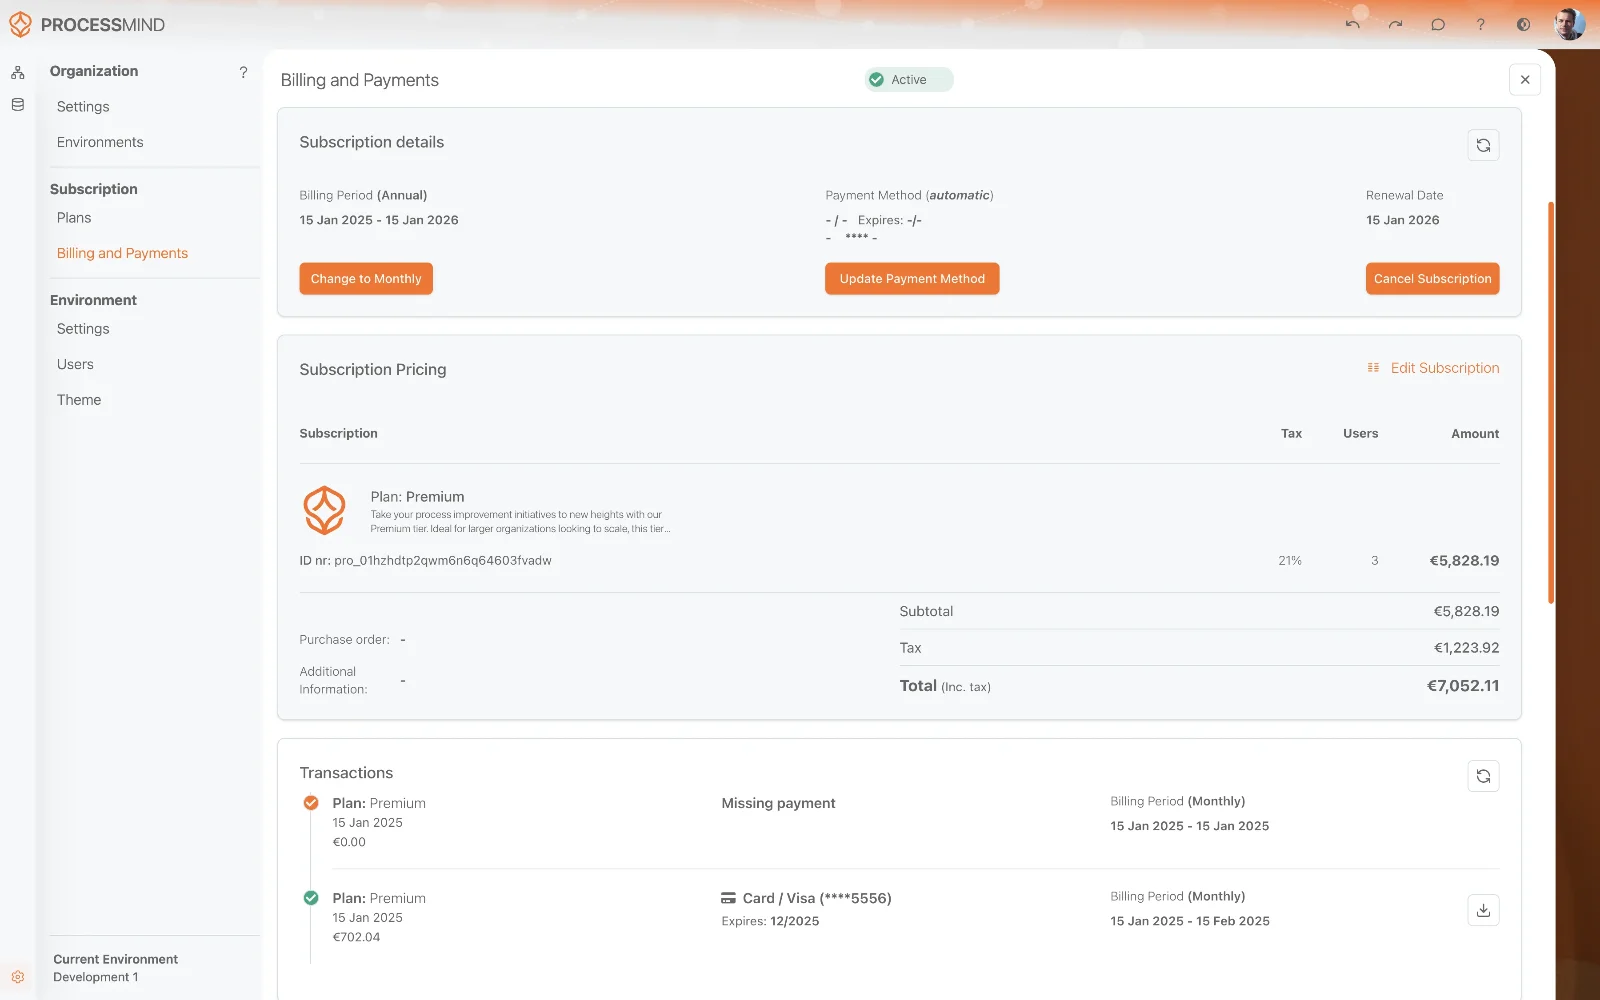This screenshot has width=1600, height=1000.
Task: Click the Subtotal value €5,828.19
Action: (x=1467, y=611)
